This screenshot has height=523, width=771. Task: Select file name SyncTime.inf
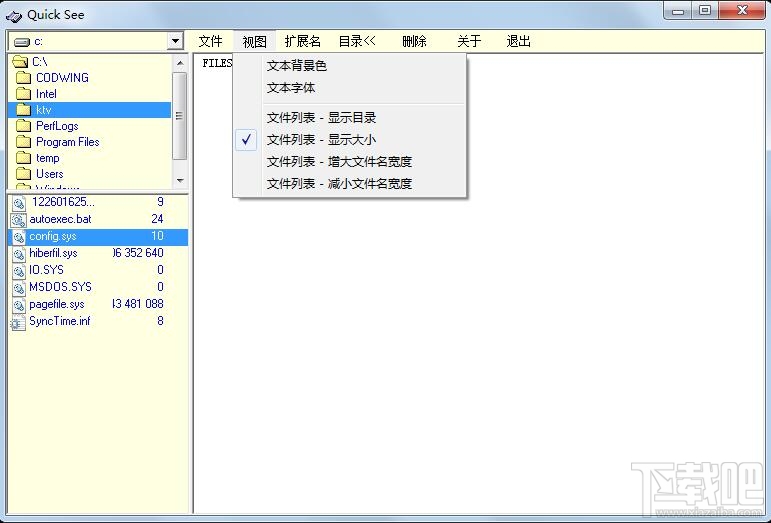[x=59, y=321]
